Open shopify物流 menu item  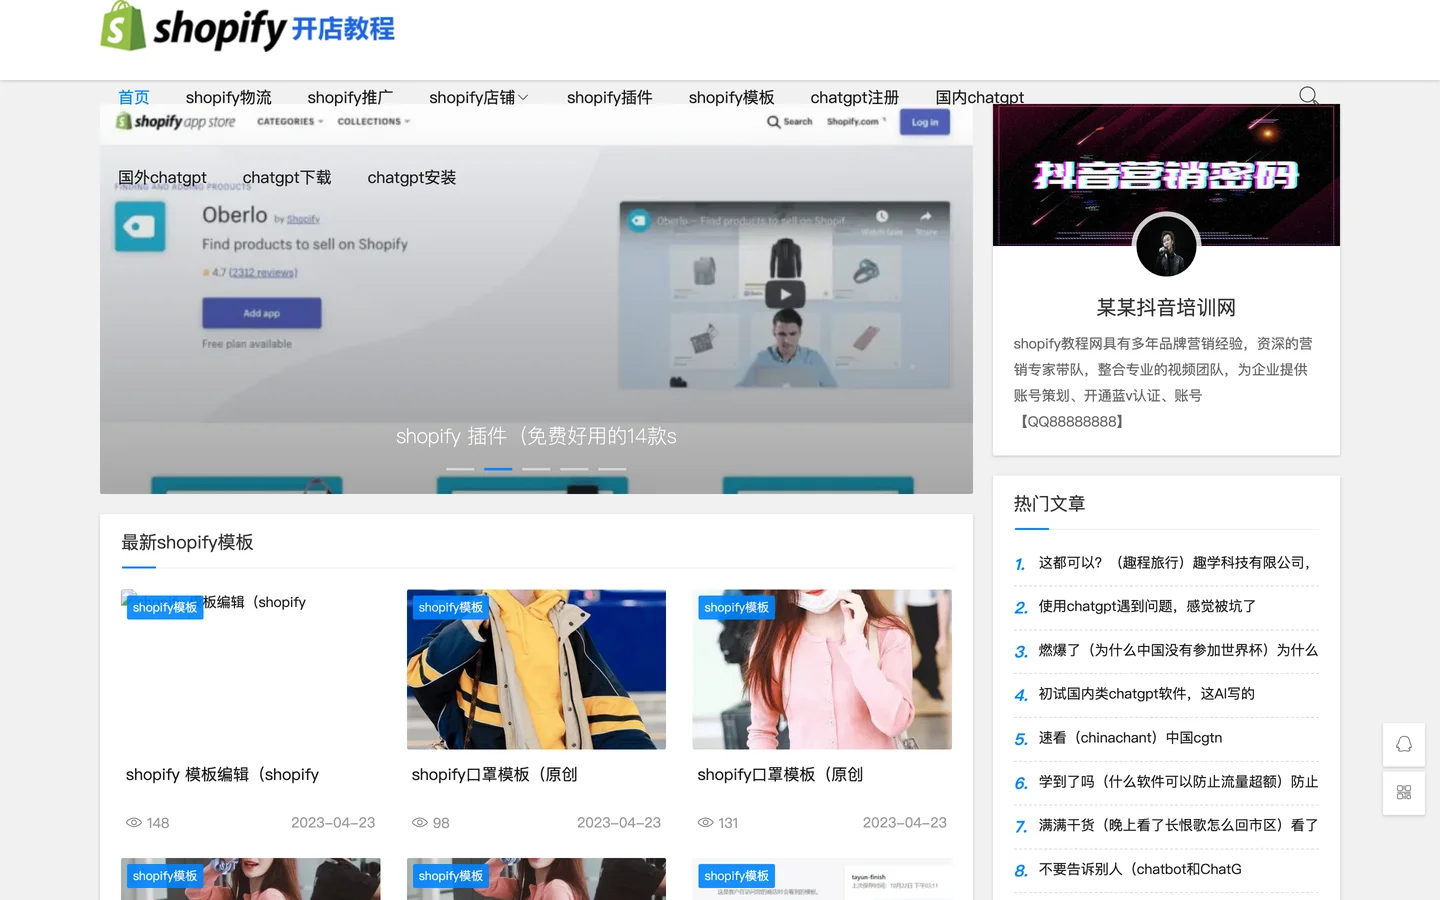(228, 97)
